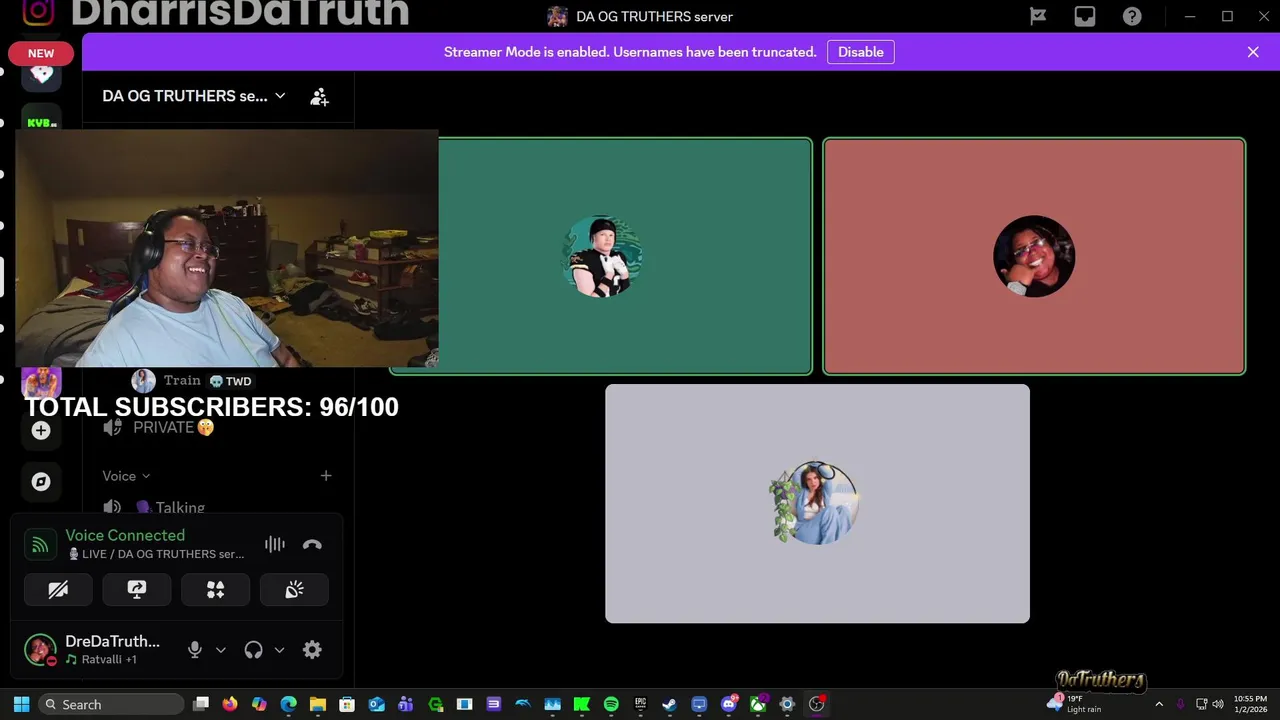Open Steam from the taskbar
The width and height of the screenshot is (1280, 720).
669,704
